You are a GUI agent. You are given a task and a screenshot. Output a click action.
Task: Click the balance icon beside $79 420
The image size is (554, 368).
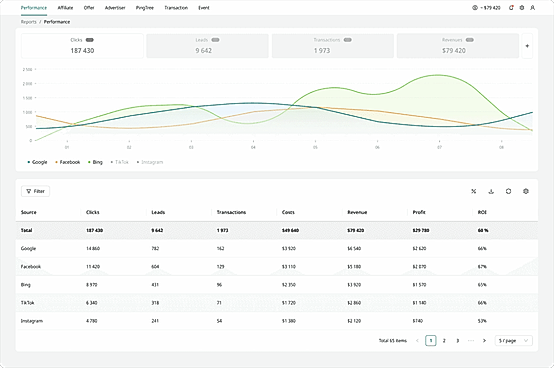coord(475,8)
